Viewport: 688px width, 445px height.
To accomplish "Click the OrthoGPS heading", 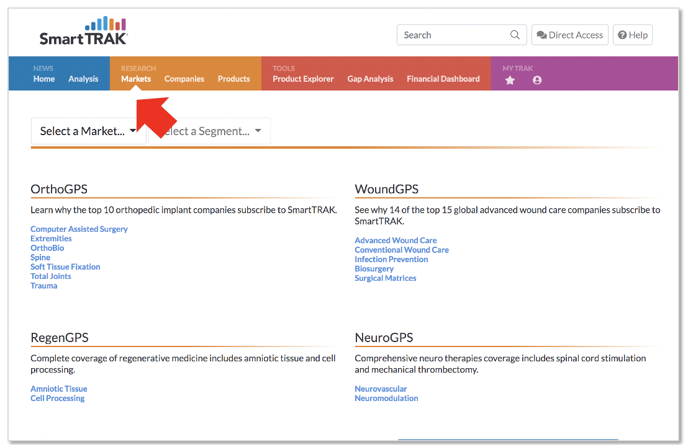I will [59, 189].
